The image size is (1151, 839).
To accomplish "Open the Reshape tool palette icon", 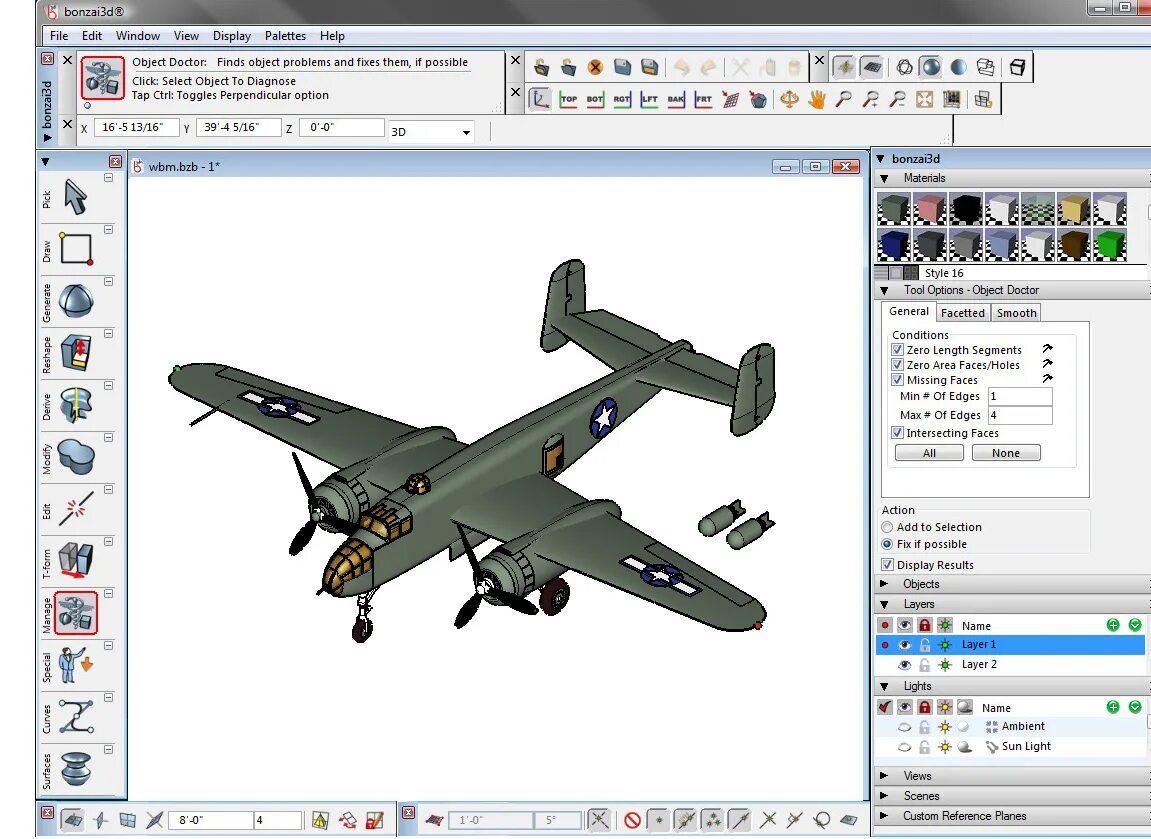I will coord(76,353).
